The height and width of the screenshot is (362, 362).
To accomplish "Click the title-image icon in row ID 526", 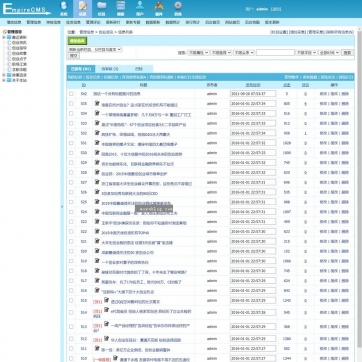I will point(97,192).
